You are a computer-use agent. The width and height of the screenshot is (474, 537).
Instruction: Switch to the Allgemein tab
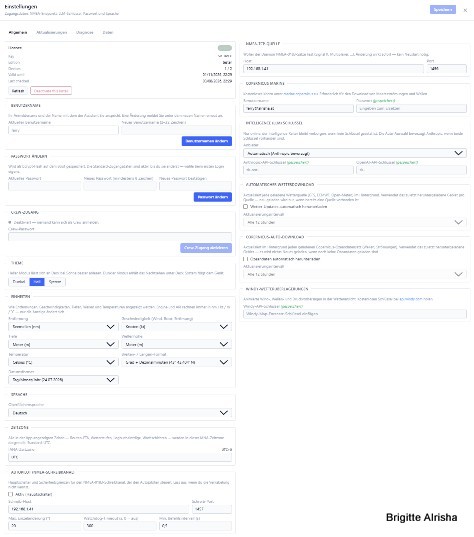tap(18, 33)
